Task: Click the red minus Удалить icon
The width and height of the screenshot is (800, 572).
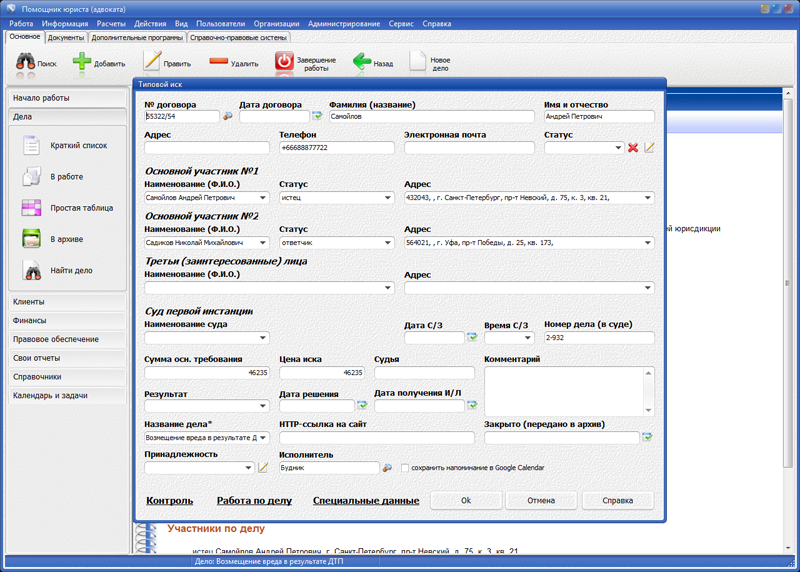Action: click(219, 62)
